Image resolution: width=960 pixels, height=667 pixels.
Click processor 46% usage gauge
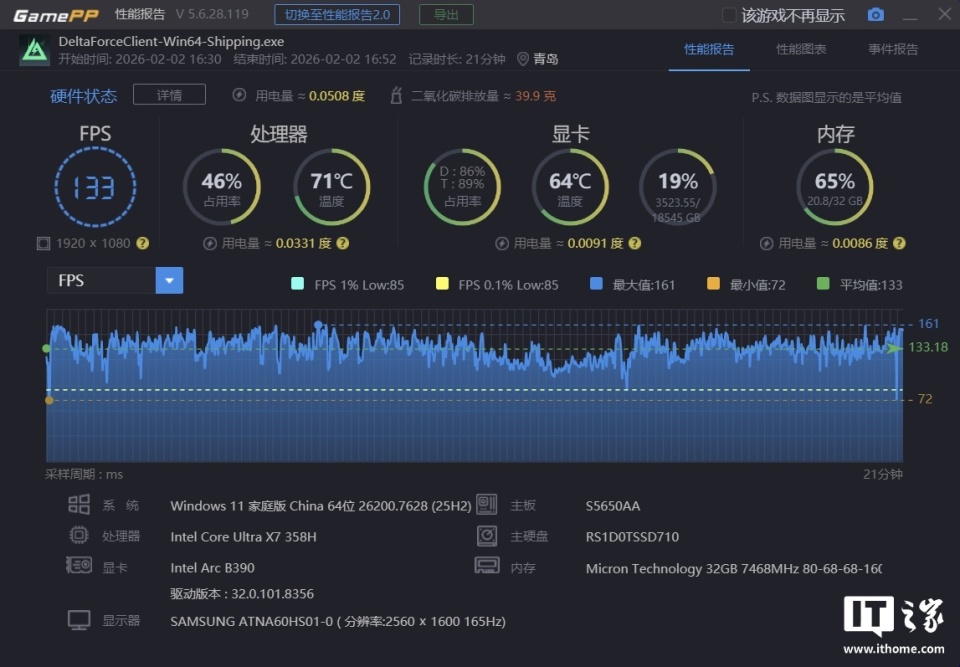[x=222, y=187]
